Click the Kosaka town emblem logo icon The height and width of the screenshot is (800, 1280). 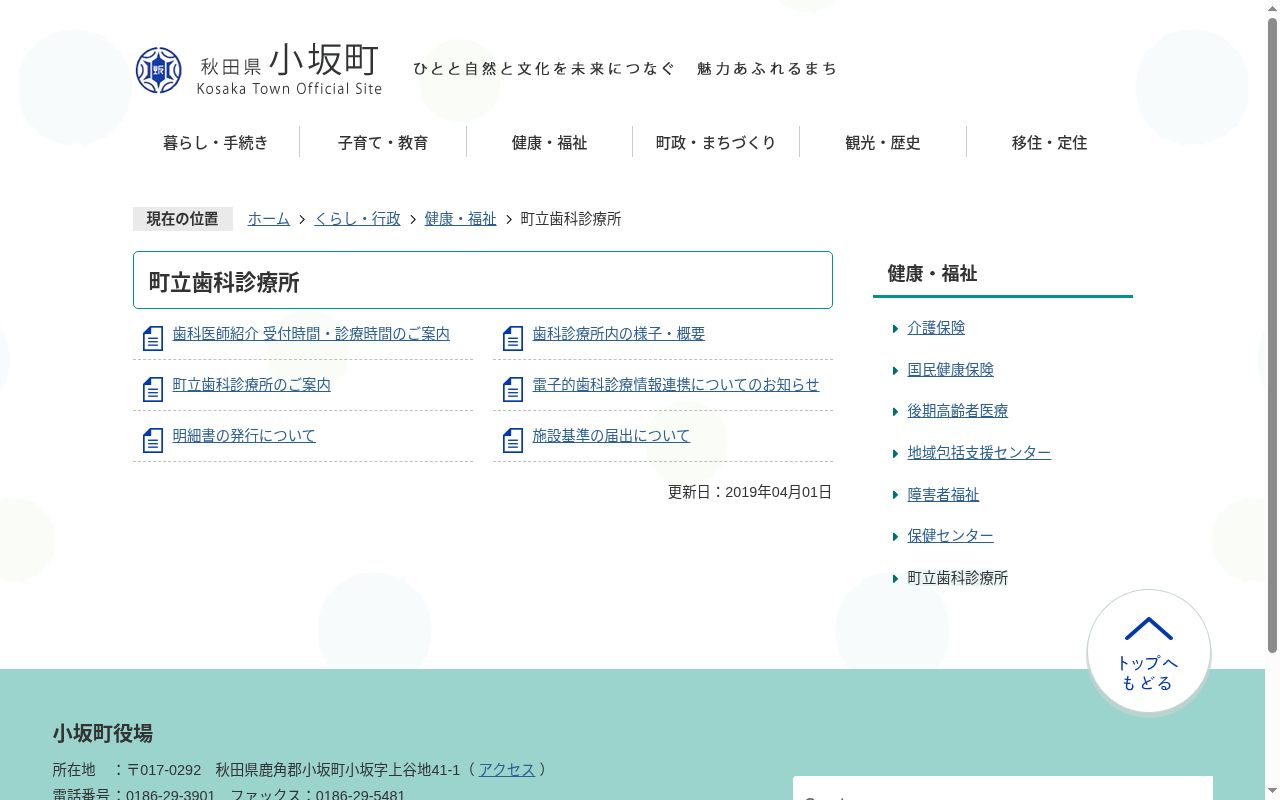pos(159,70)
